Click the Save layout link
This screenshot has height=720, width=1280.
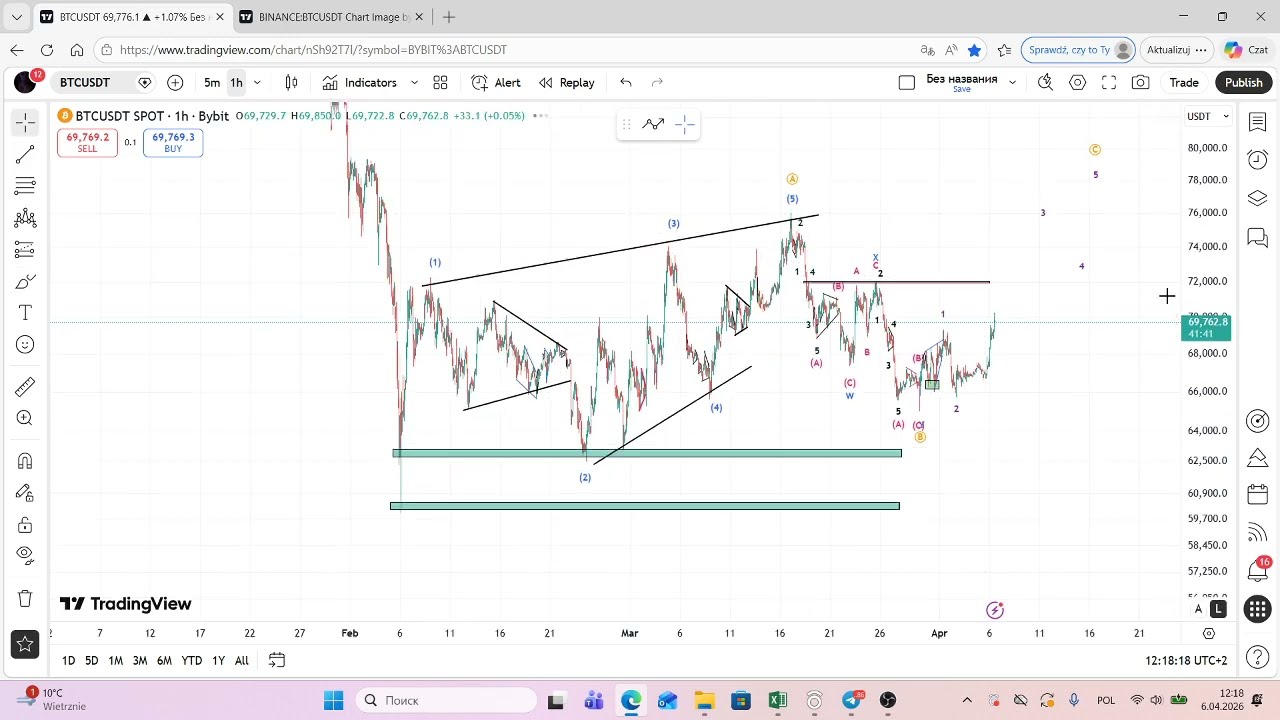pyautogui.click(x=961, y=90)
